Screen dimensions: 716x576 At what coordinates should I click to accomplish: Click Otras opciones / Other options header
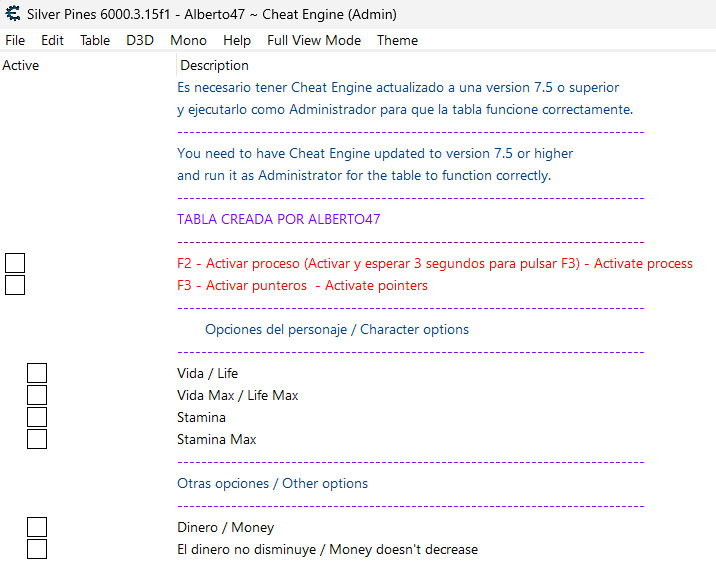pos(272,483)
